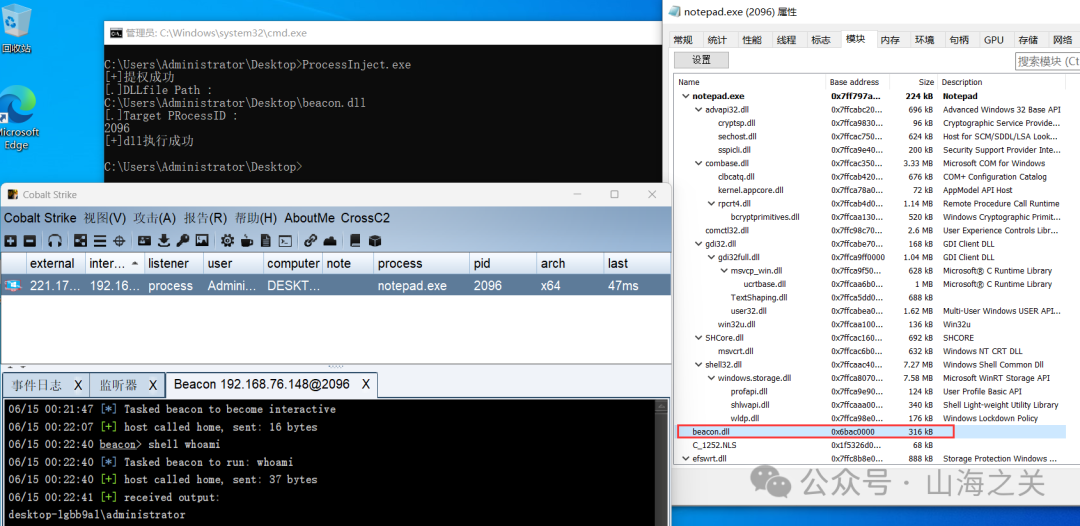Click the chain link host file icon
This screenshot has width=1080, height=526.
311,241
